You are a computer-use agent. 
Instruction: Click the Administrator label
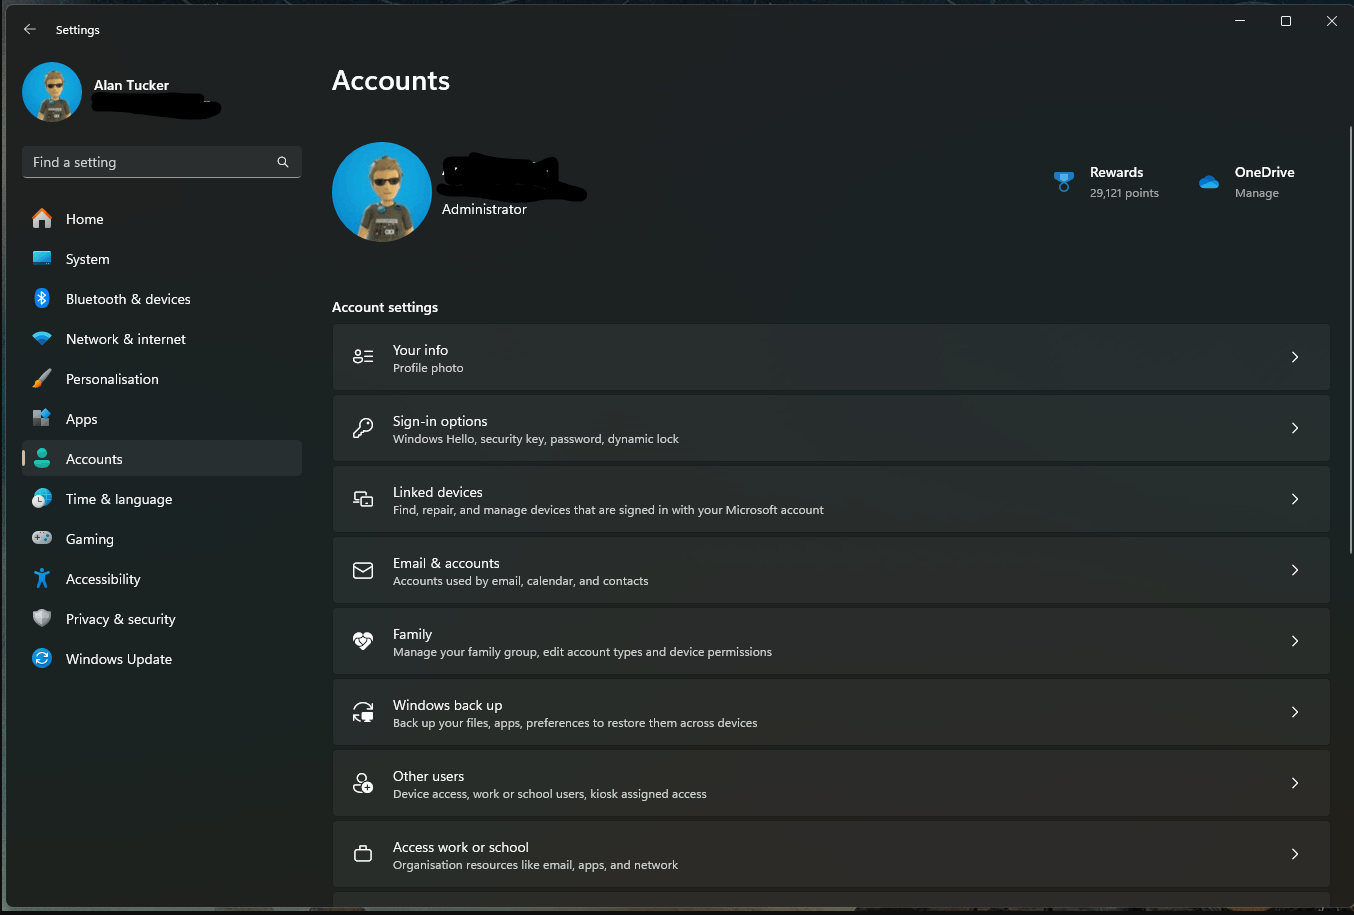tap(484, 209)
